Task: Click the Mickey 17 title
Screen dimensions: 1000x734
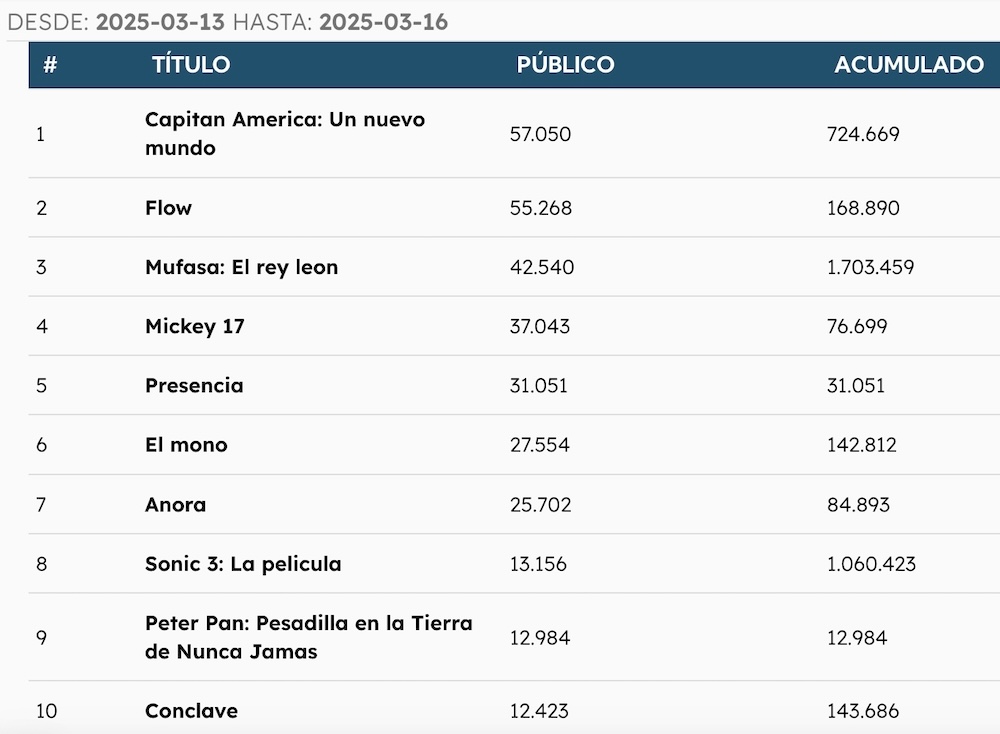Action: click(x=194, y=326)
